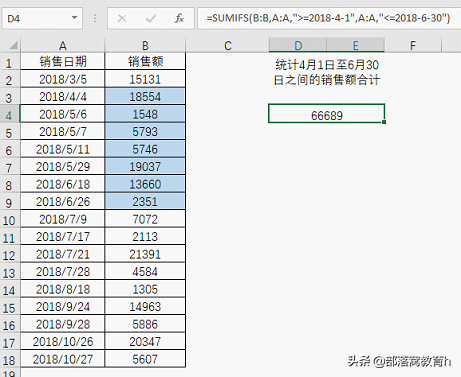This screenshot has height=377, width=461.
Task: Select the date cell 2018/7/28
Action: pos(63,272)
